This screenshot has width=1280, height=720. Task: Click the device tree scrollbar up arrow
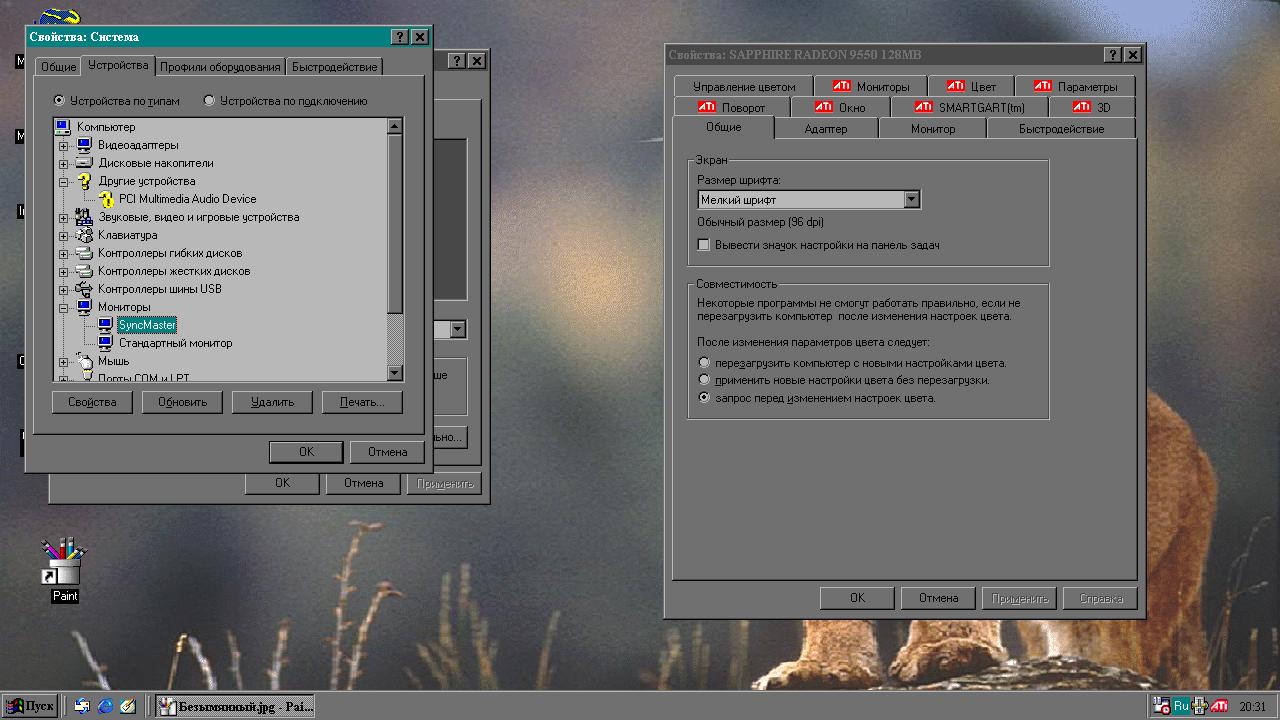(x=394, y=126)
